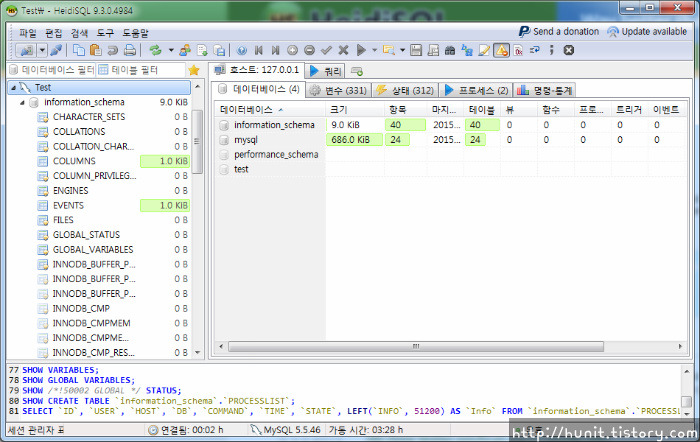700x442 pixels.
Task: Toggle the binary as hex 0x icon
Action: click(x=518, y=50)
